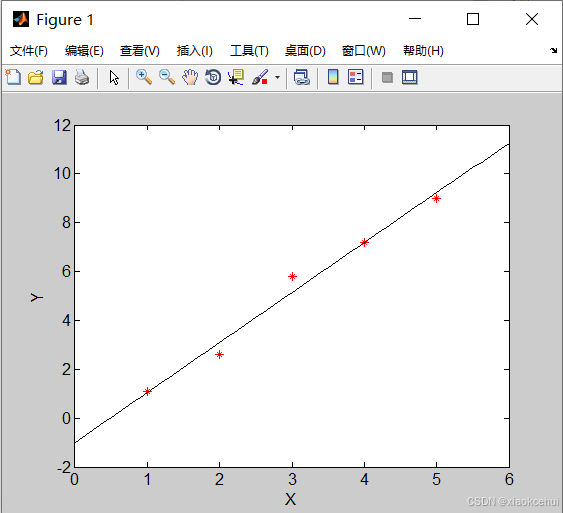
Task: Click the Y axis tick label -2
Action: [64, 467]
